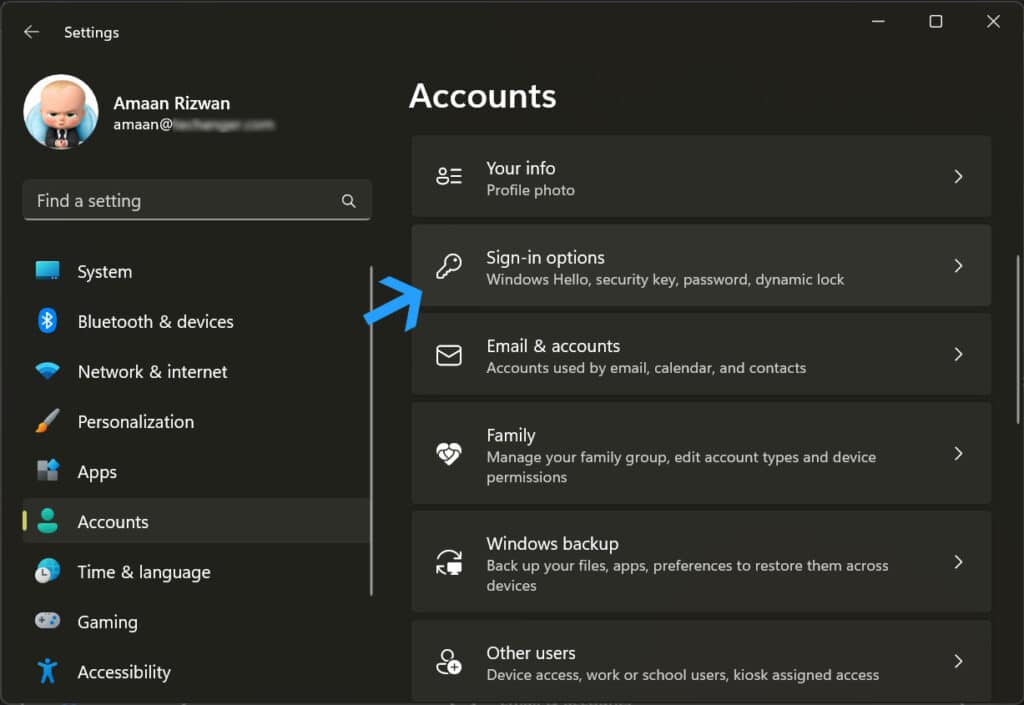Viewport: 1024px width, 705px height.
Task: Expand the Family settings chevron
Action: (x=958, y=453)
